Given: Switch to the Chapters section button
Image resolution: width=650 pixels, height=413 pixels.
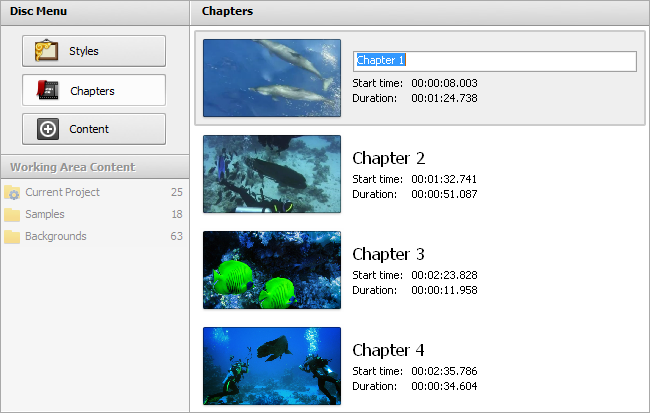Looking at the screenshot, I should tap(94, 90).
